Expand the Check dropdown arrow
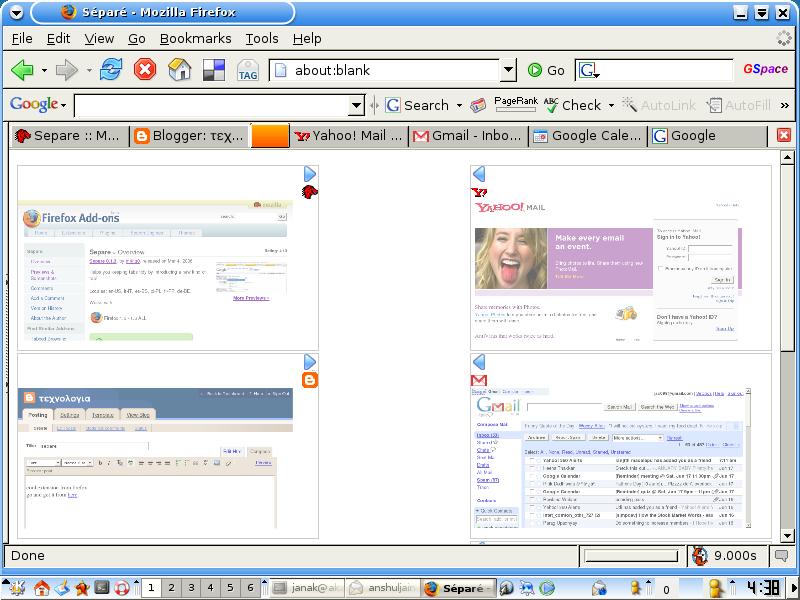The height and width of the screenshot is (600, 800). (611, 106)
